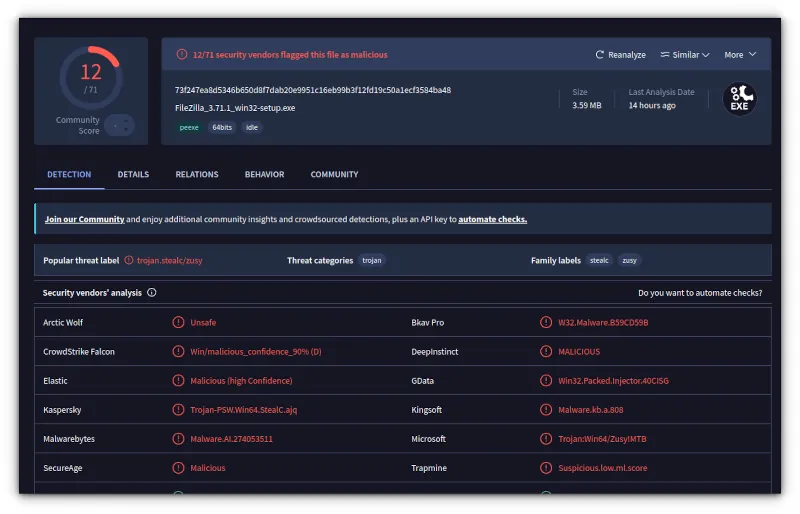Click the info icon beside Security vendors' analysis

[x=152, y=292]
